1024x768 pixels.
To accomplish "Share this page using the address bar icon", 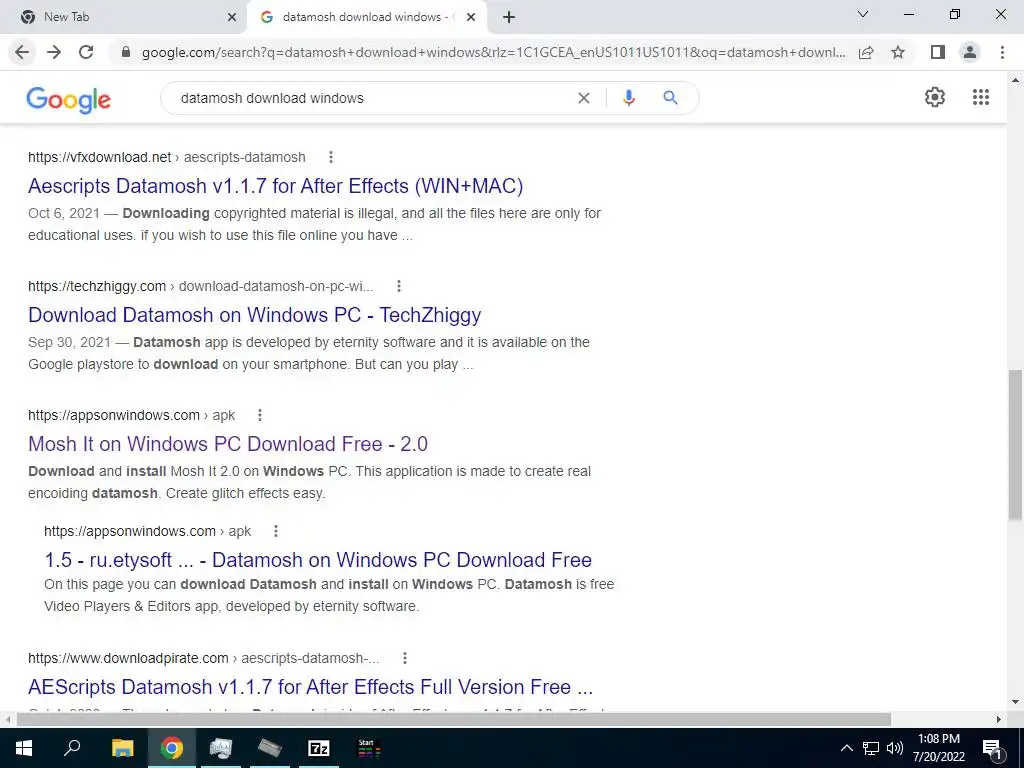I will 866,52.
